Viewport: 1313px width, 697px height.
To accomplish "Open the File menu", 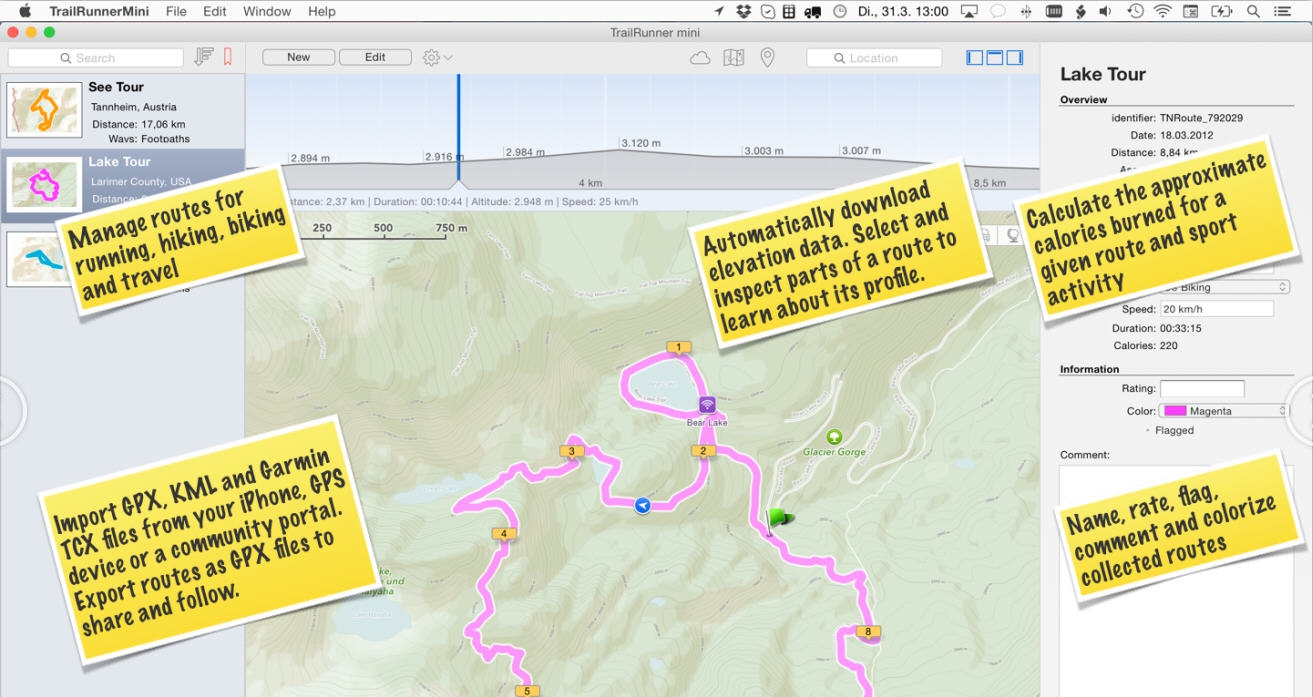I will coord(175,11).
